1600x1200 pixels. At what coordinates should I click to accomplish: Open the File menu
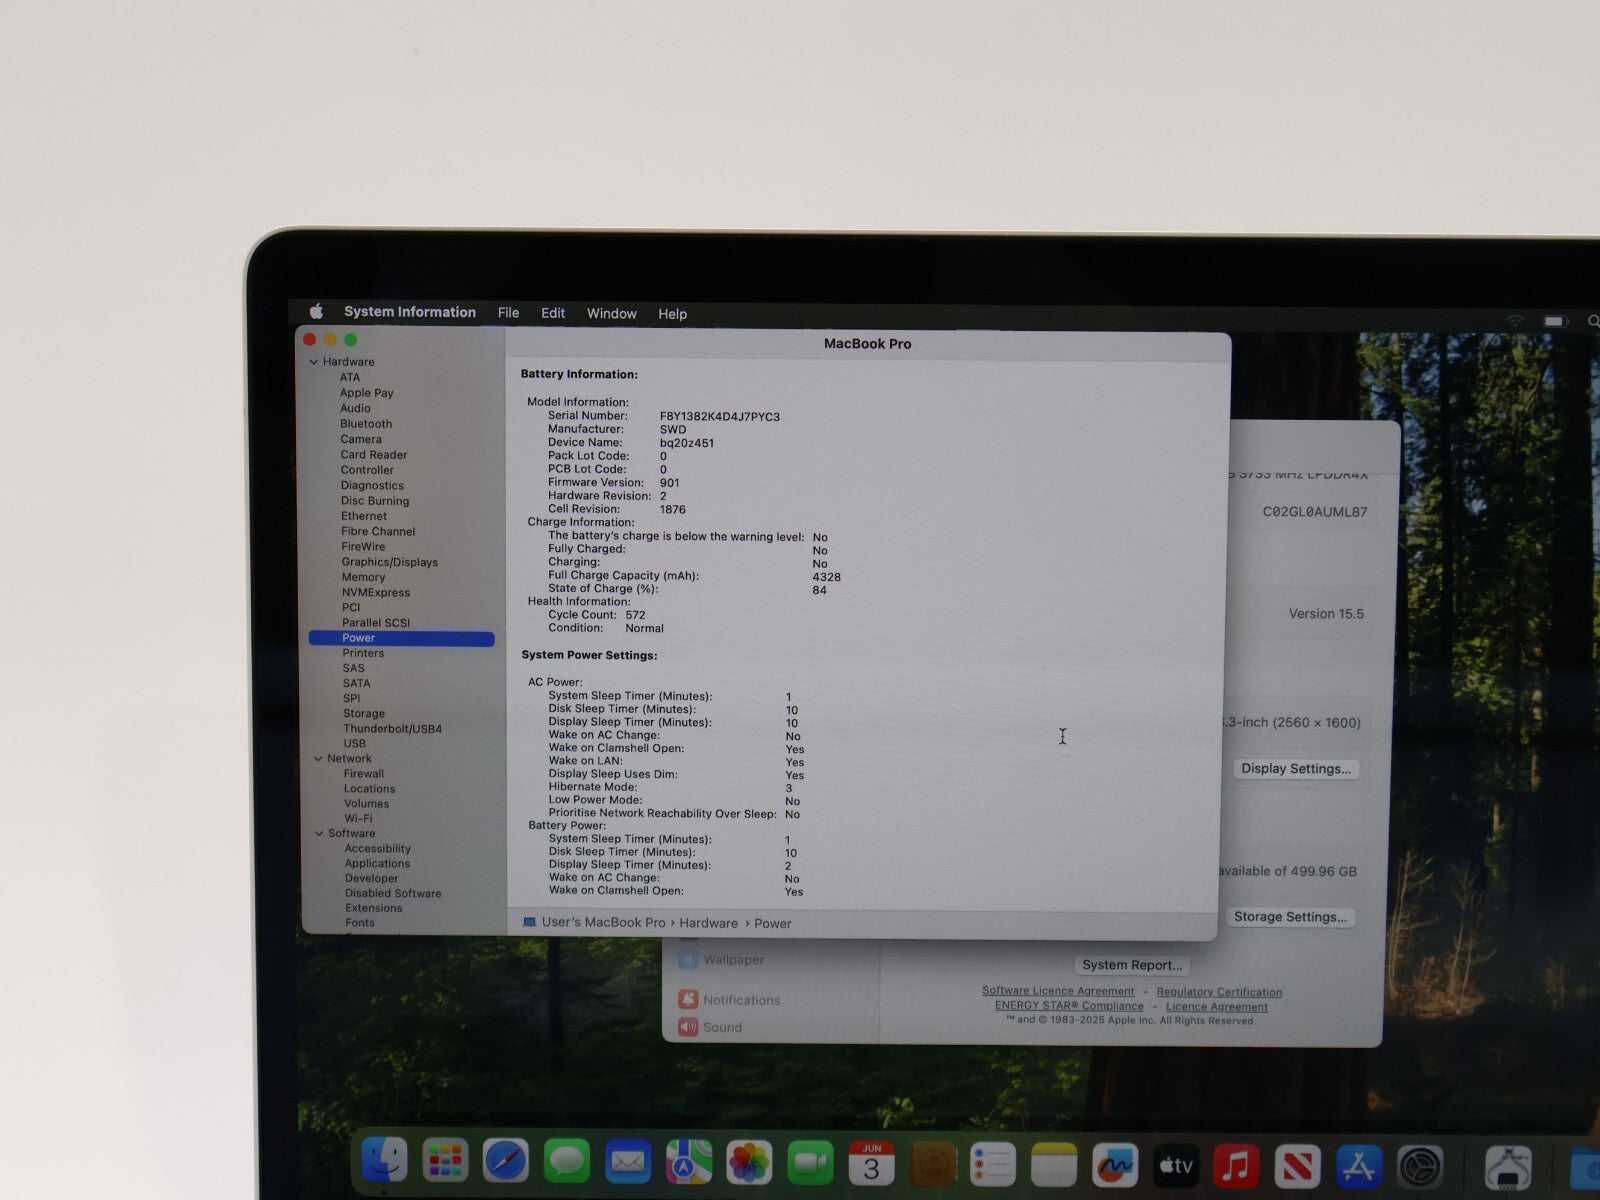tap(508, 313)
